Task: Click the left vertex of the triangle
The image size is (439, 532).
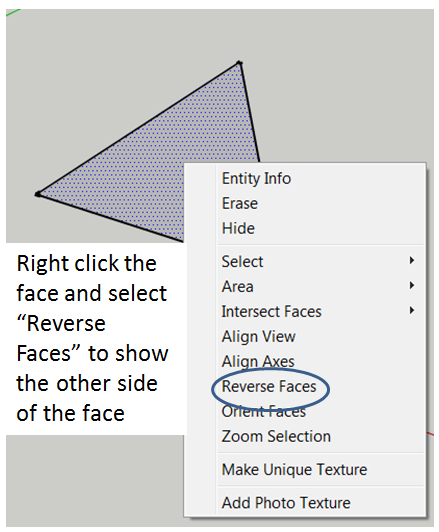Action: click(38, 194)
